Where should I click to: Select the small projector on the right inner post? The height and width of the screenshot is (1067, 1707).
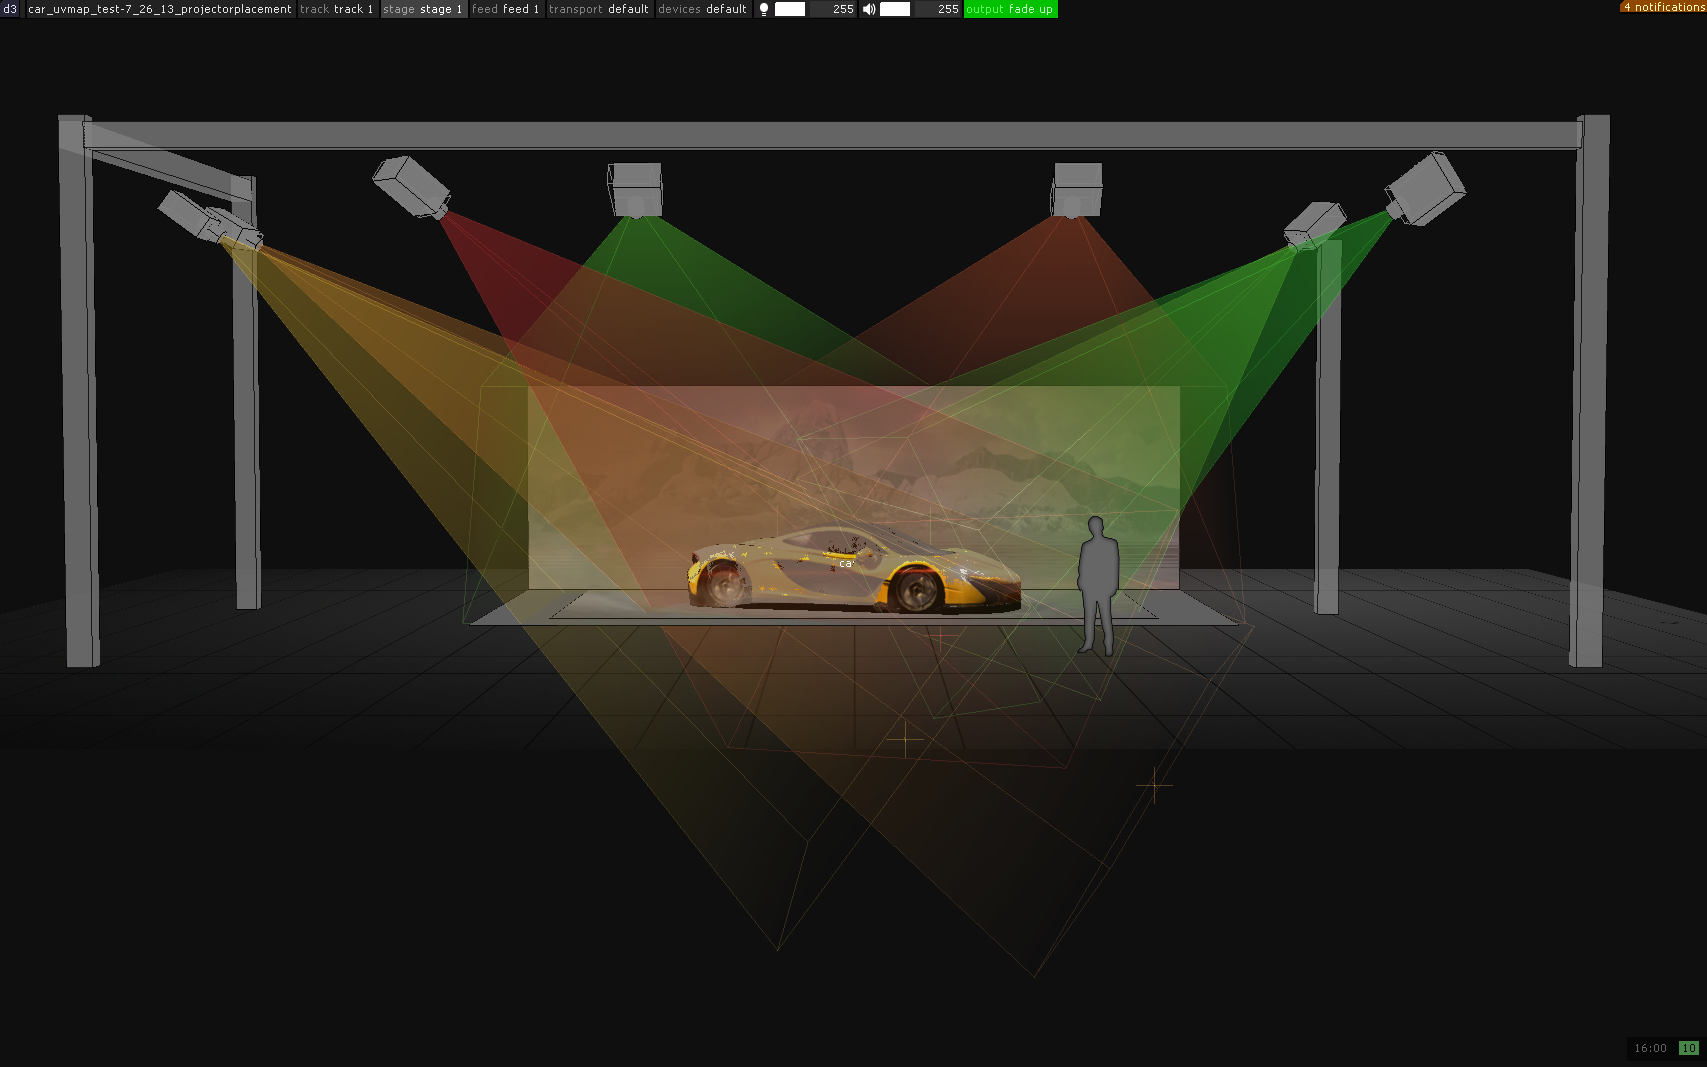click(x=1314, y=226)
